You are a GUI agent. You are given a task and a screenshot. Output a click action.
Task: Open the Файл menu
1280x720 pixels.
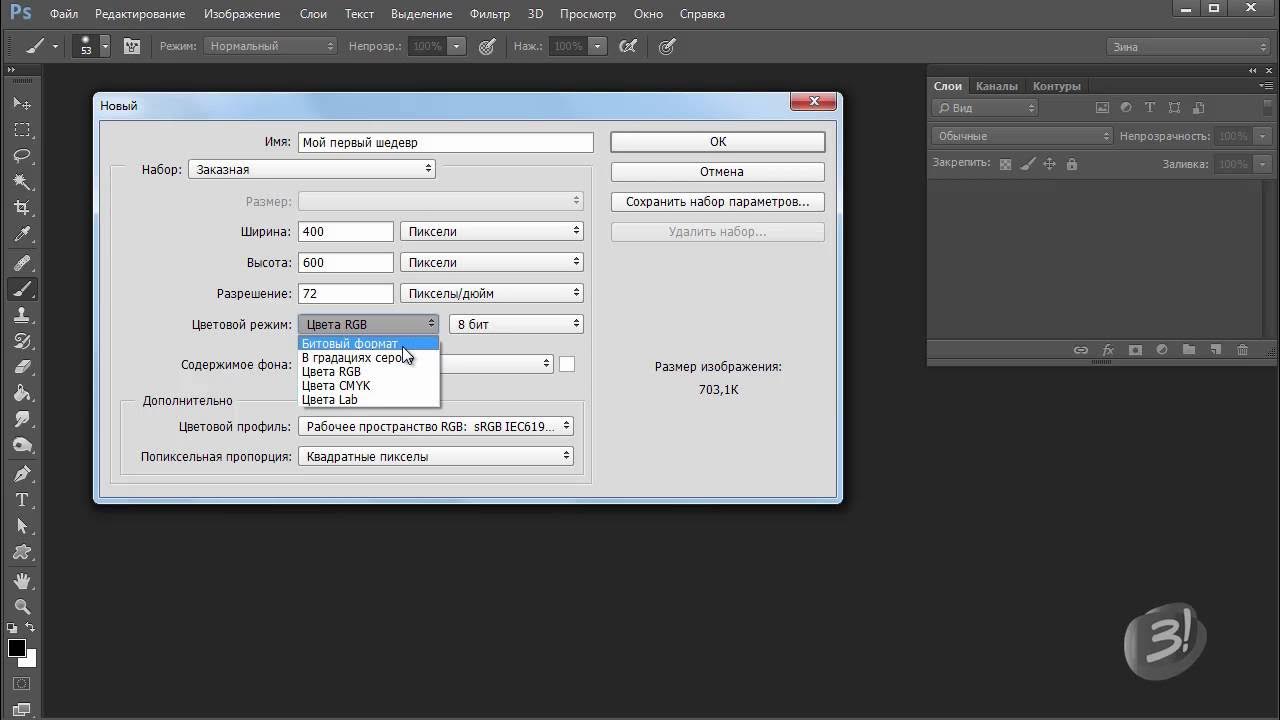click(64, 14)
